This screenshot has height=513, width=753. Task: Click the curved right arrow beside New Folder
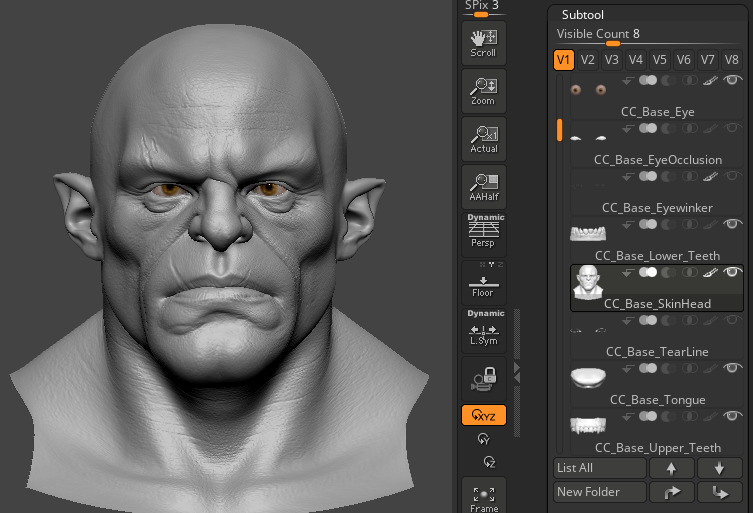pyautogui.click(x=671, y=492)
